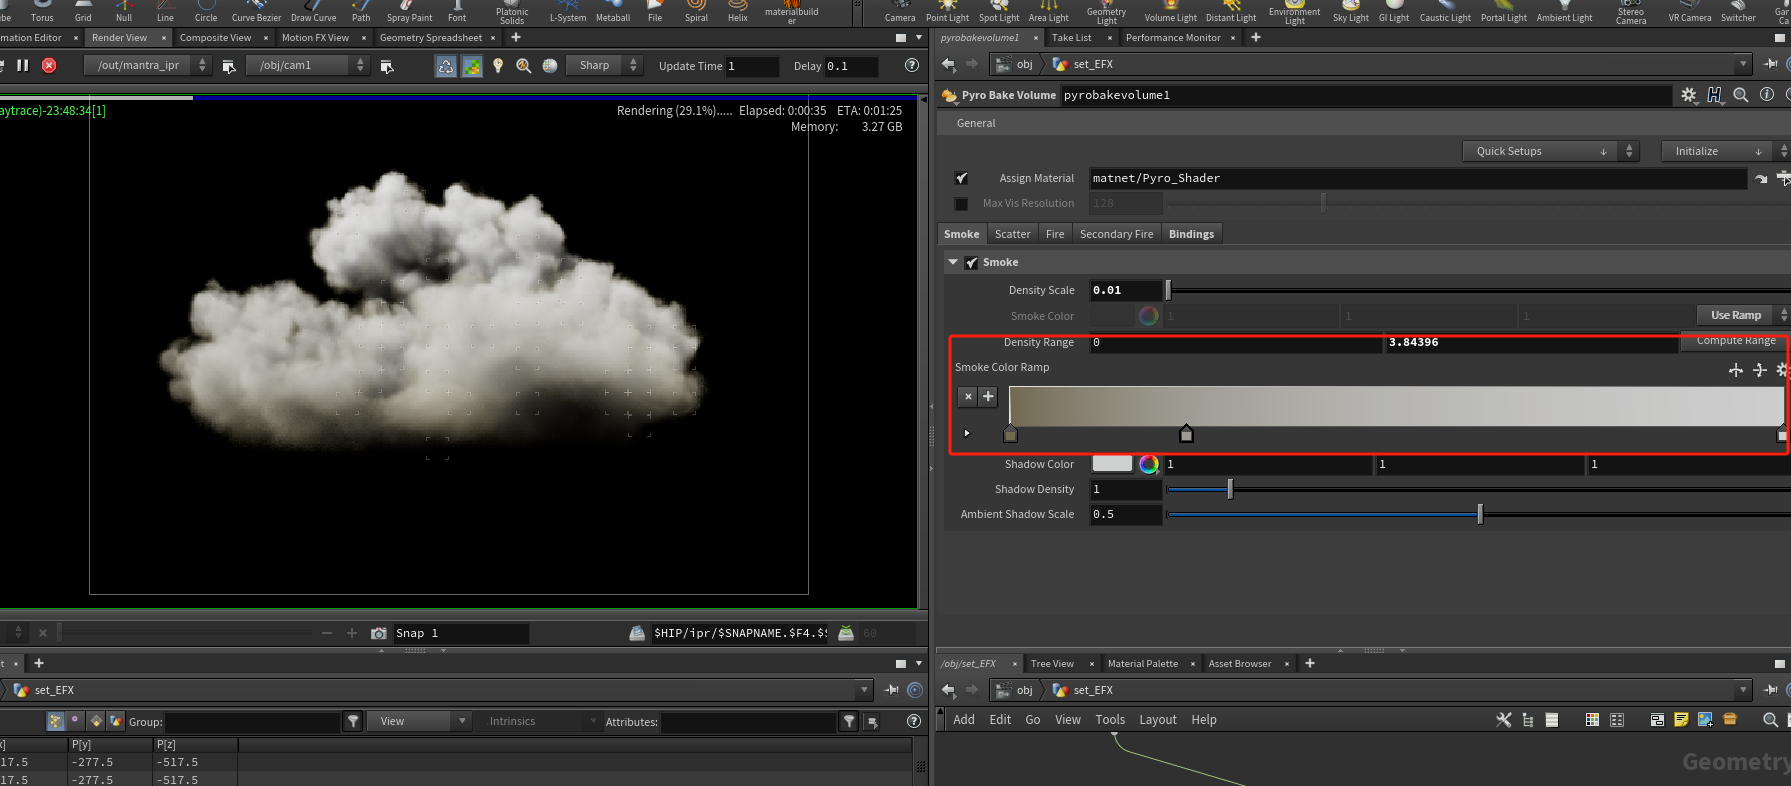The width and height of the screenshot is (1791, 786).
Task: Open the Use Ramp dropdown
Action: coord(1743,315)
